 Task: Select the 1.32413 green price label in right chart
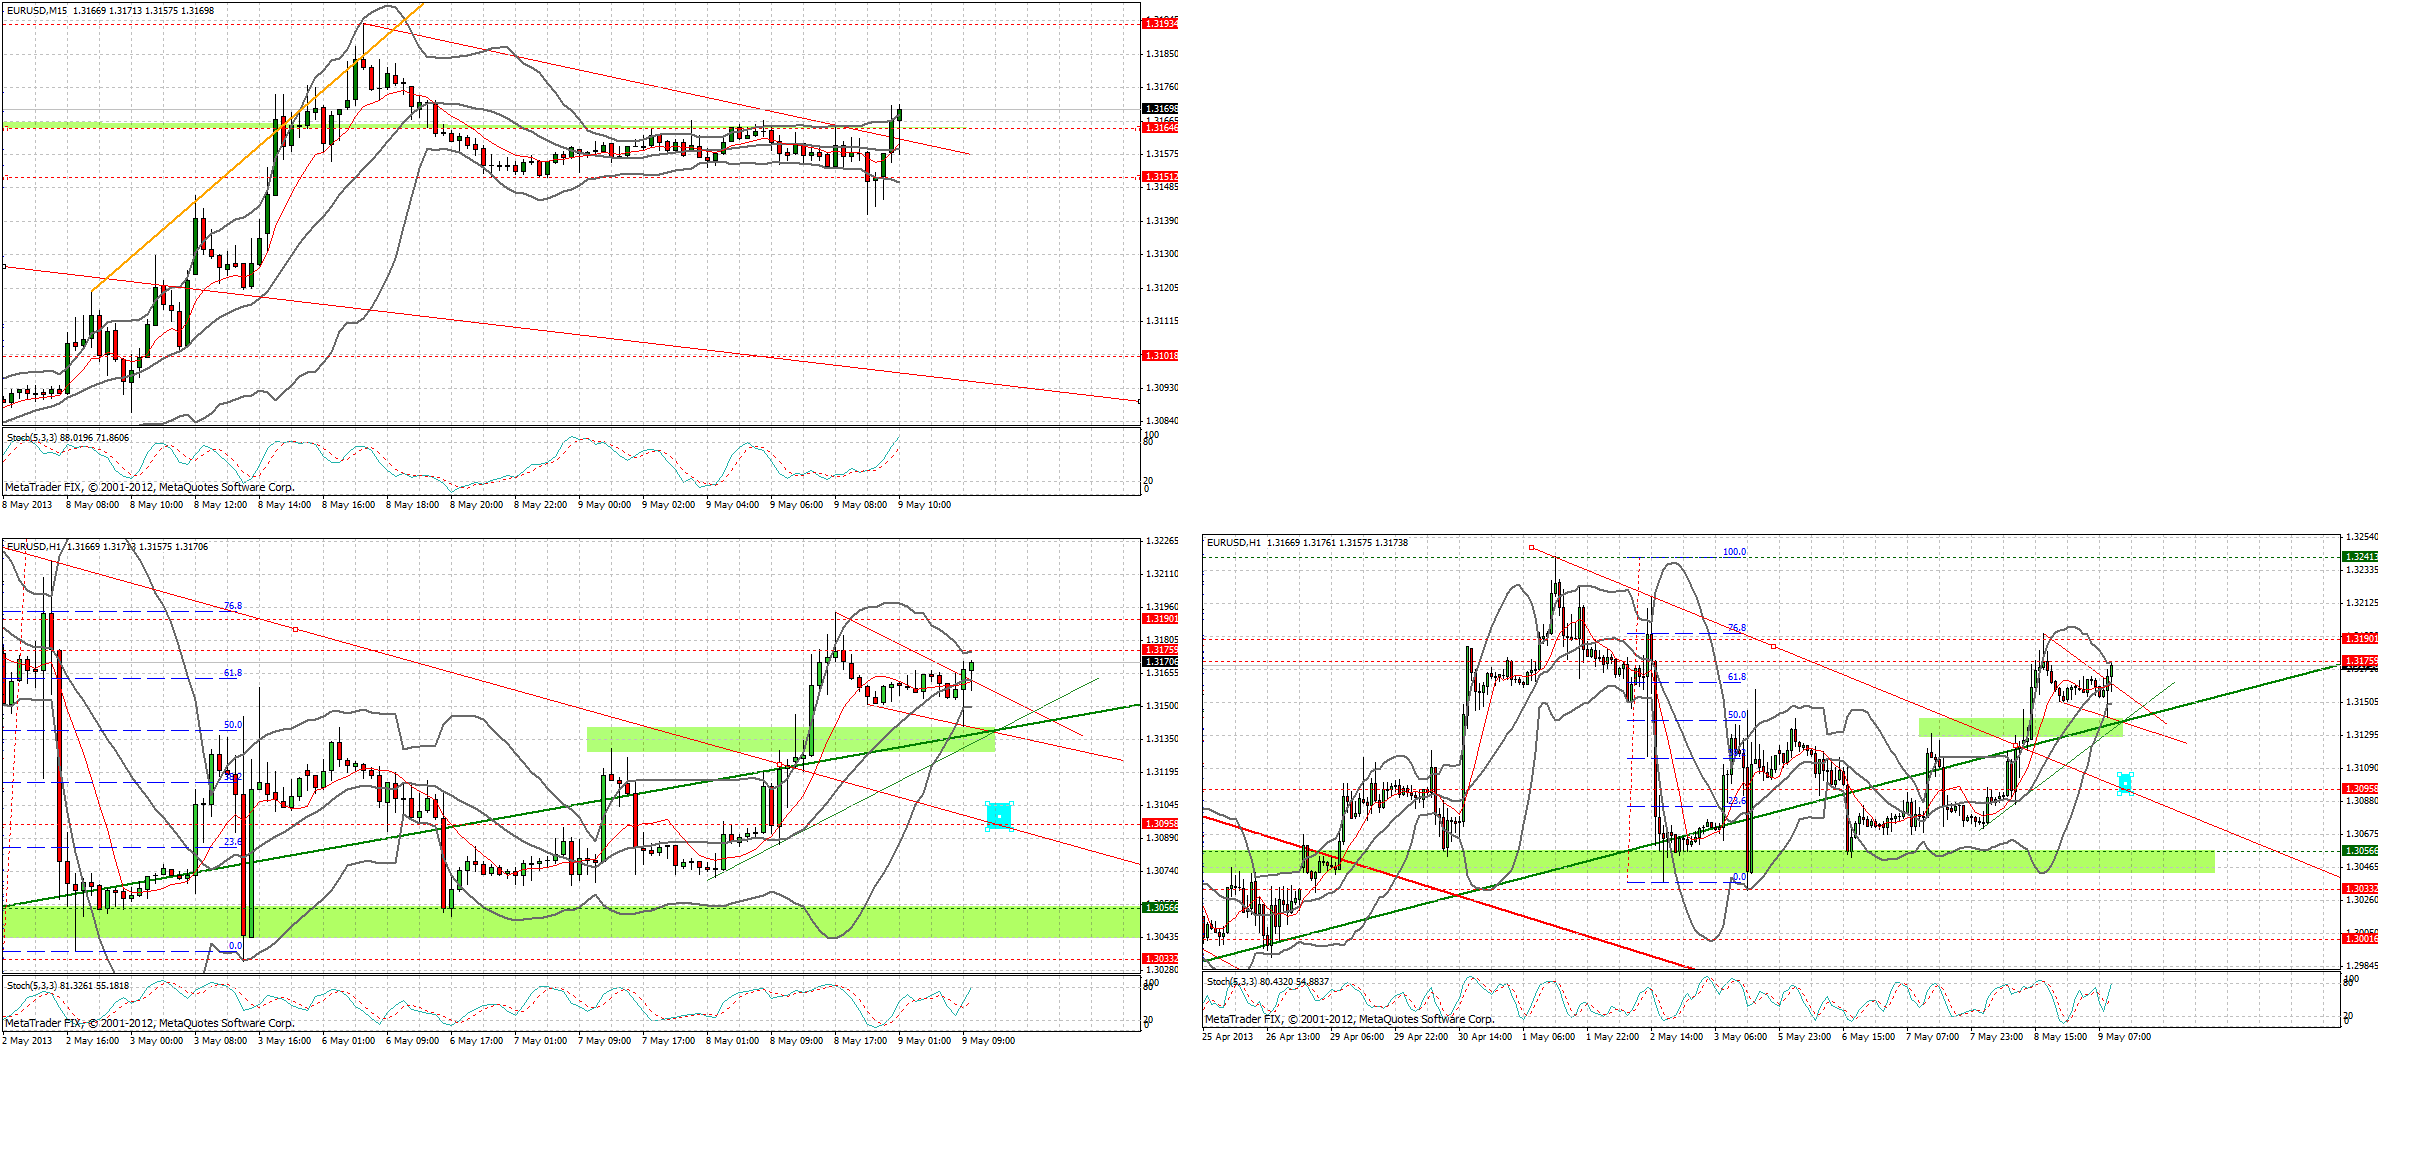coord(2360,556)
